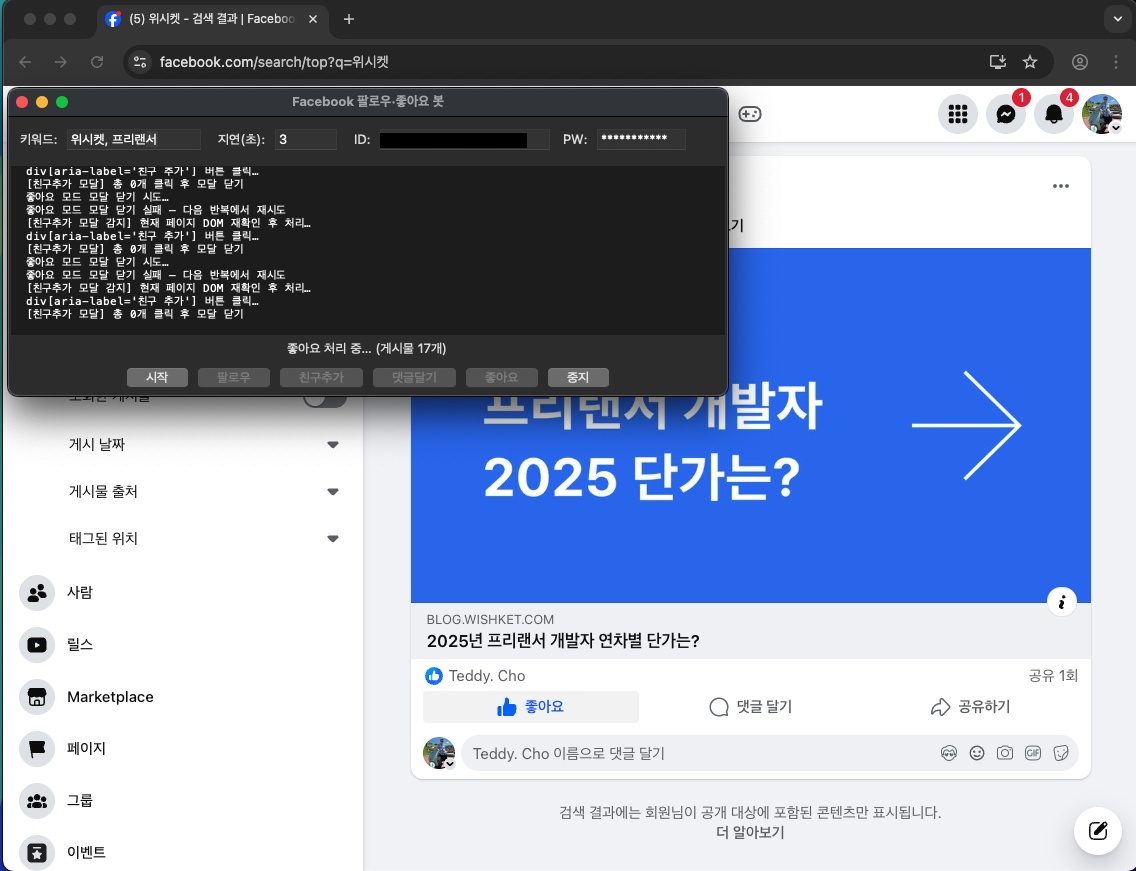Go back in browser history

point(25,62)
